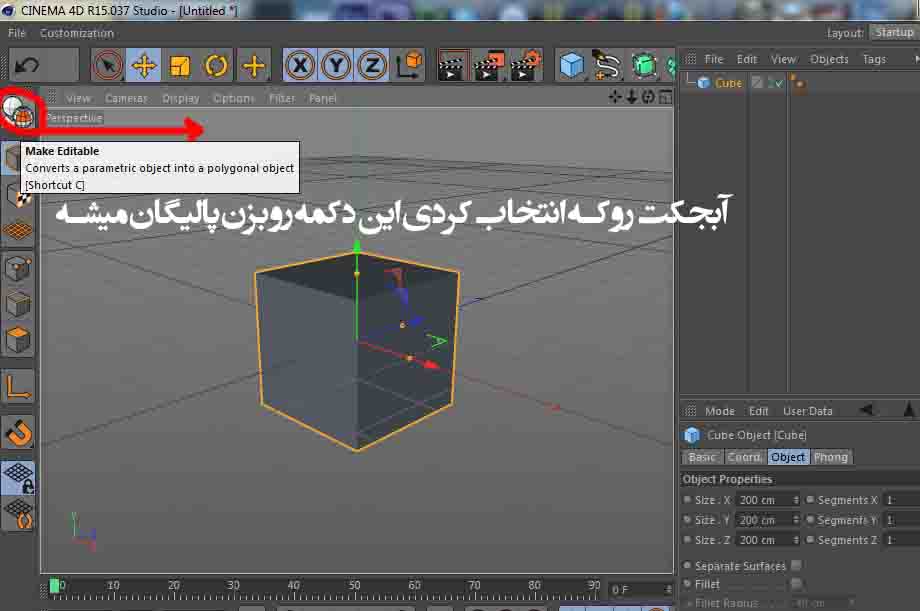This screenshot has height=611, width=920.
Task: Click Size X value field
Action: click(x=763, y=500)
